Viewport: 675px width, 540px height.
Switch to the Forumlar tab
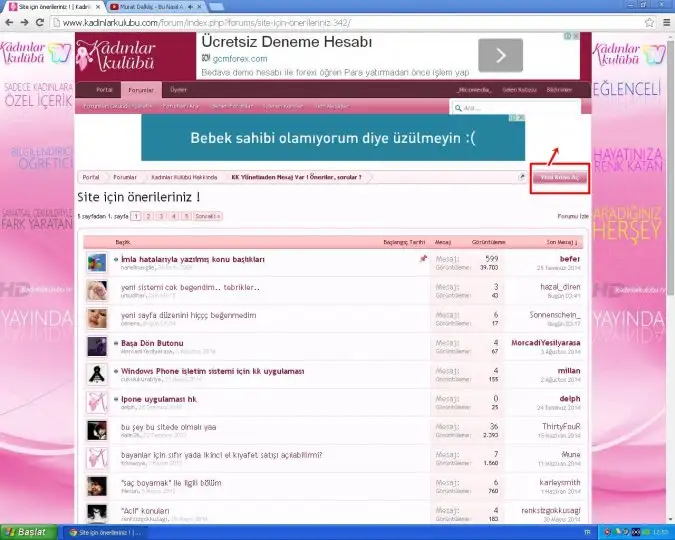pyautogui.click(x=141, y=90)
